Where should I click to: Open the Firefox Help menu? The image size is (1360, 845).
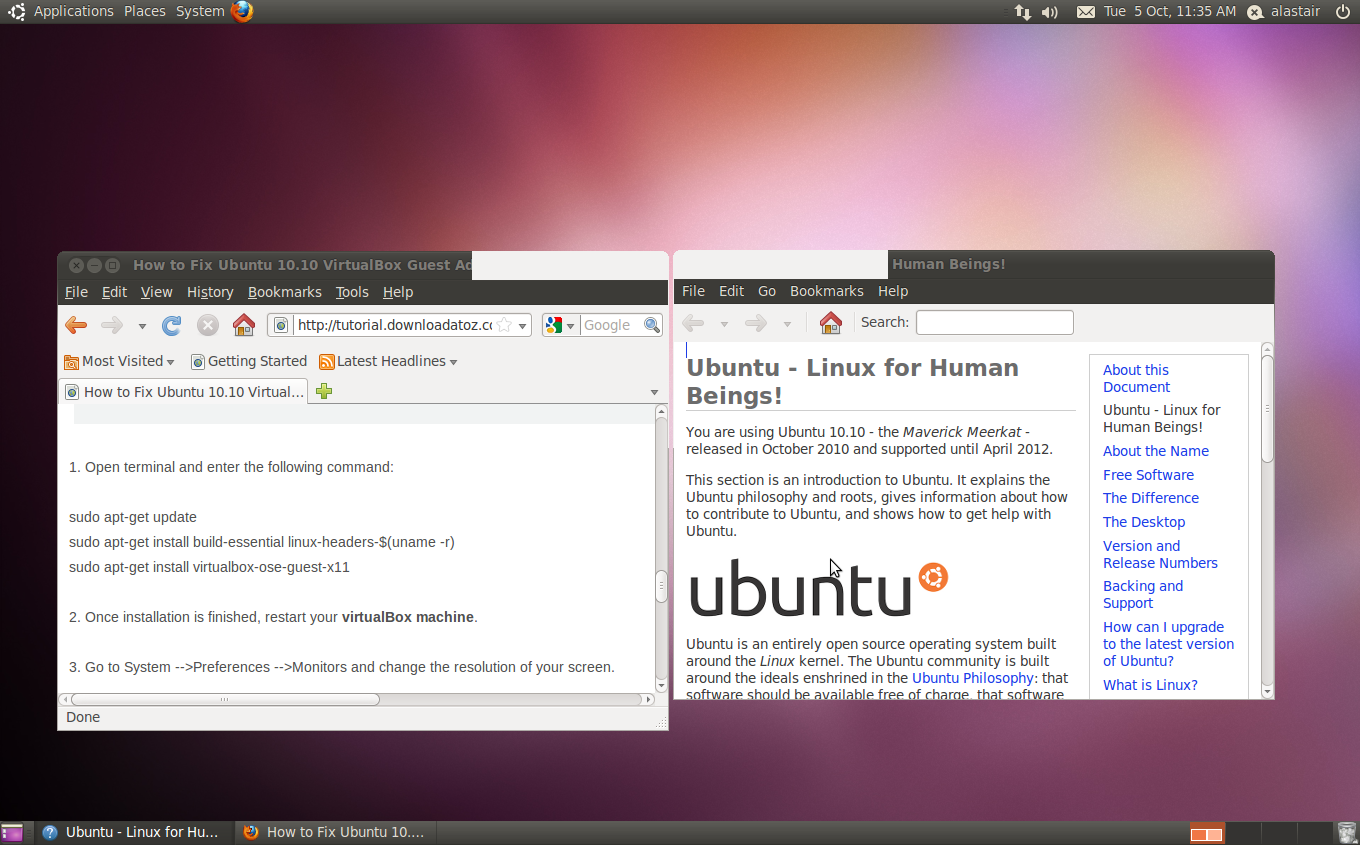coord(398,292)
